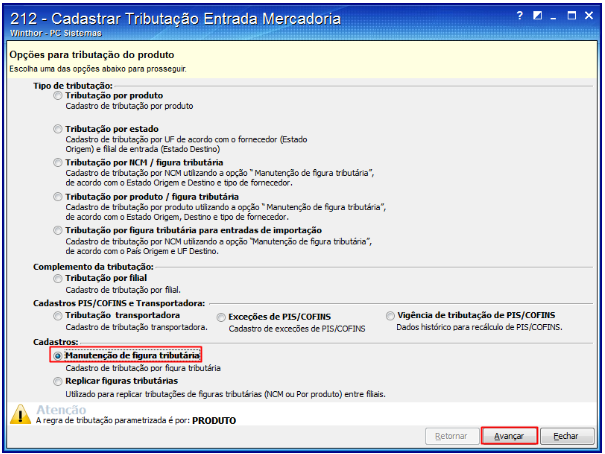The image size is (605, 454).
Task: Click 'Cadastro de tributação por produto' description
Action: click(129, 106)
